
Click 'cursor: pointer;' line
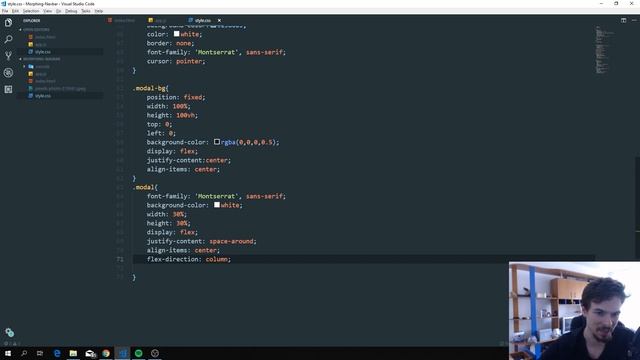[176, 61]
